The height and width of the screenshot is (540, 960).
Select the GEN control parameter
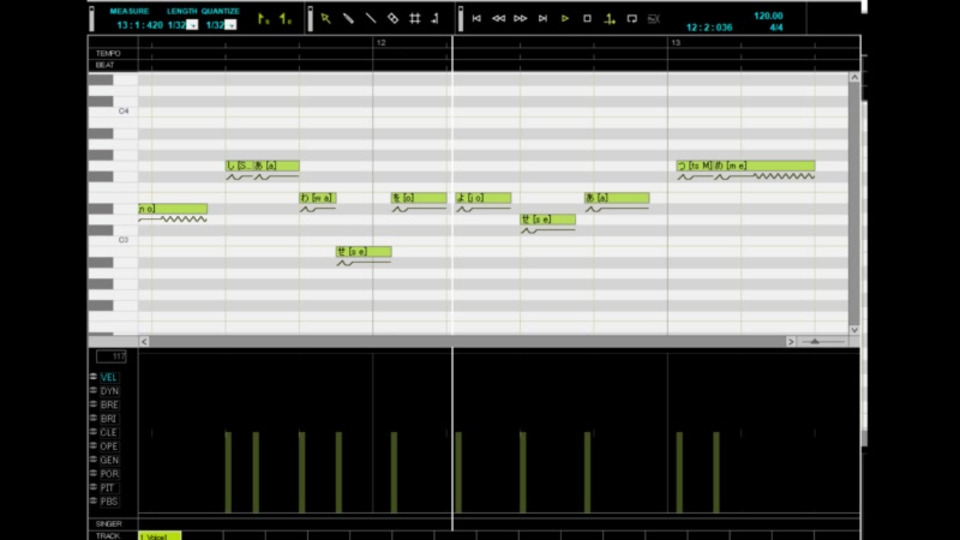tap(109, 460)
